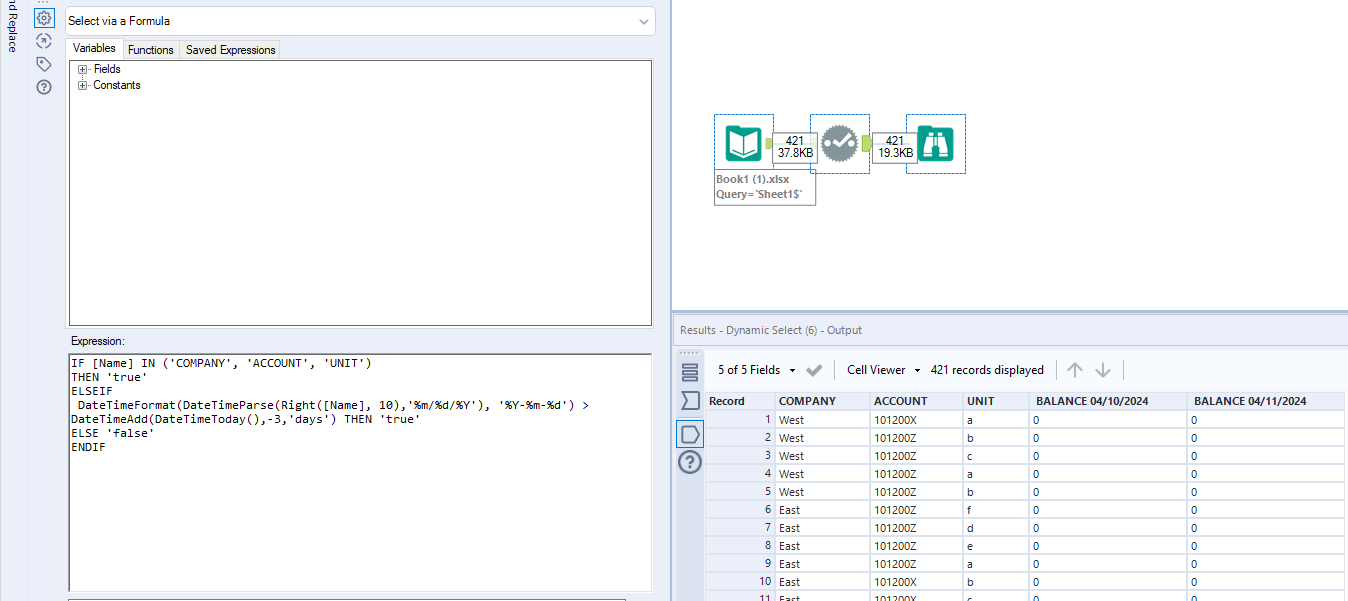Viewport: 1348px width, 601px height.
Task: Switch to the Functions tab
Action: click(151, 49)
